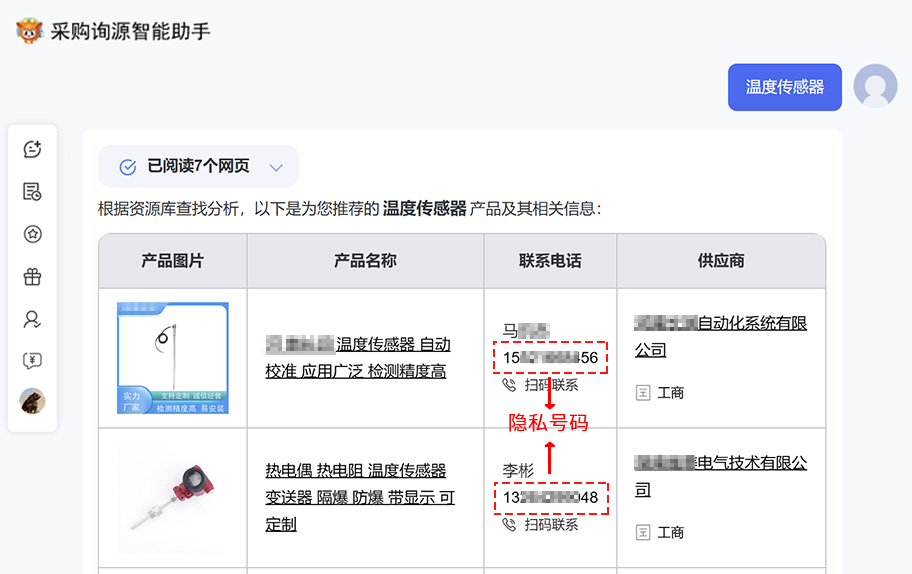Click the gift icon in sidebar
This screenshot has width=912, height=574.
point(32,277)
